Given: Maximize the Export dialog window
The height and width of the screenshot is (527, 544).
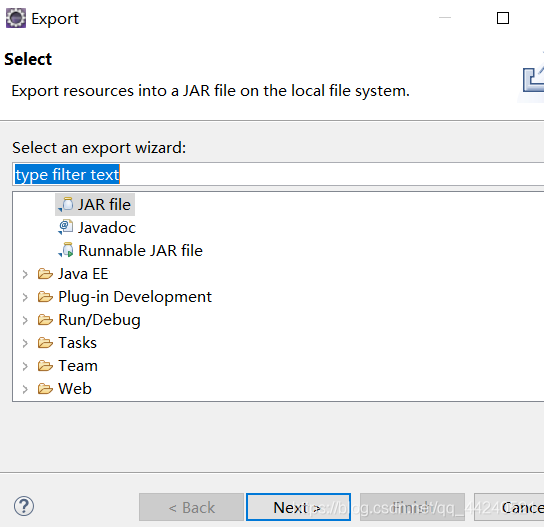Looking at the screenshot, I should [503, 18].
